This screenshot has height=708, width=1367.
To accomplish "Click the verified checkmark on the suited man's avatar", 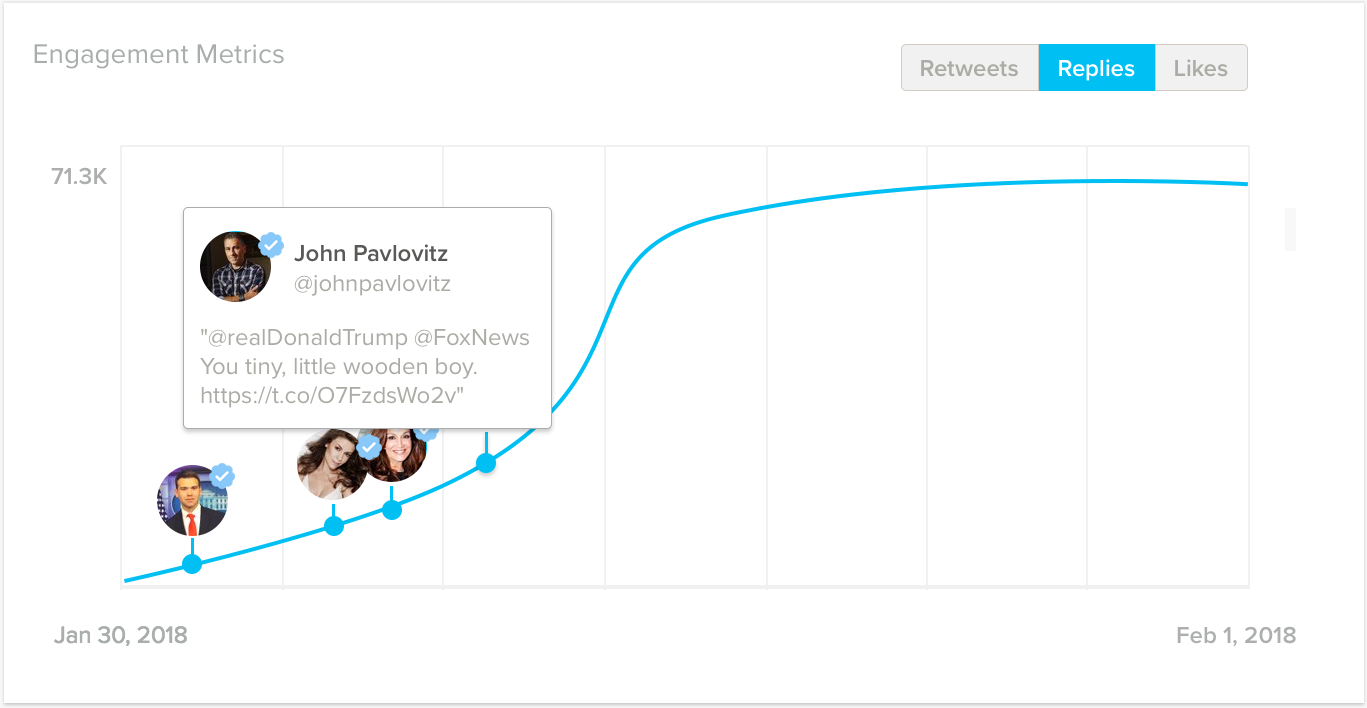I will pyautogui.click(x=222, y=477).
